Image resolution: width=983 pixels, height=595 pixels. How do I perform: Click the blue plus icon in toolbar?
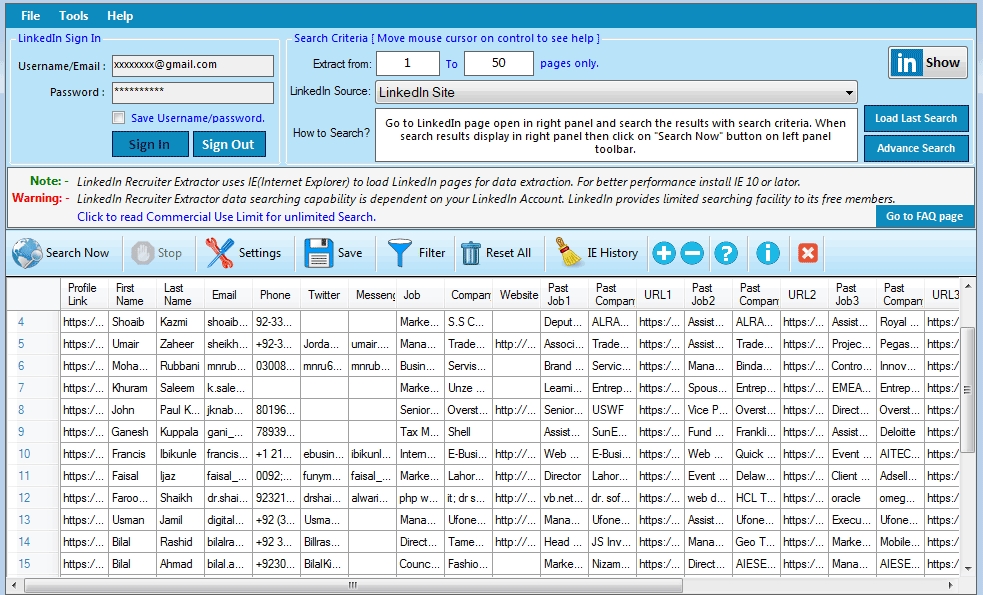click(663, 253)
